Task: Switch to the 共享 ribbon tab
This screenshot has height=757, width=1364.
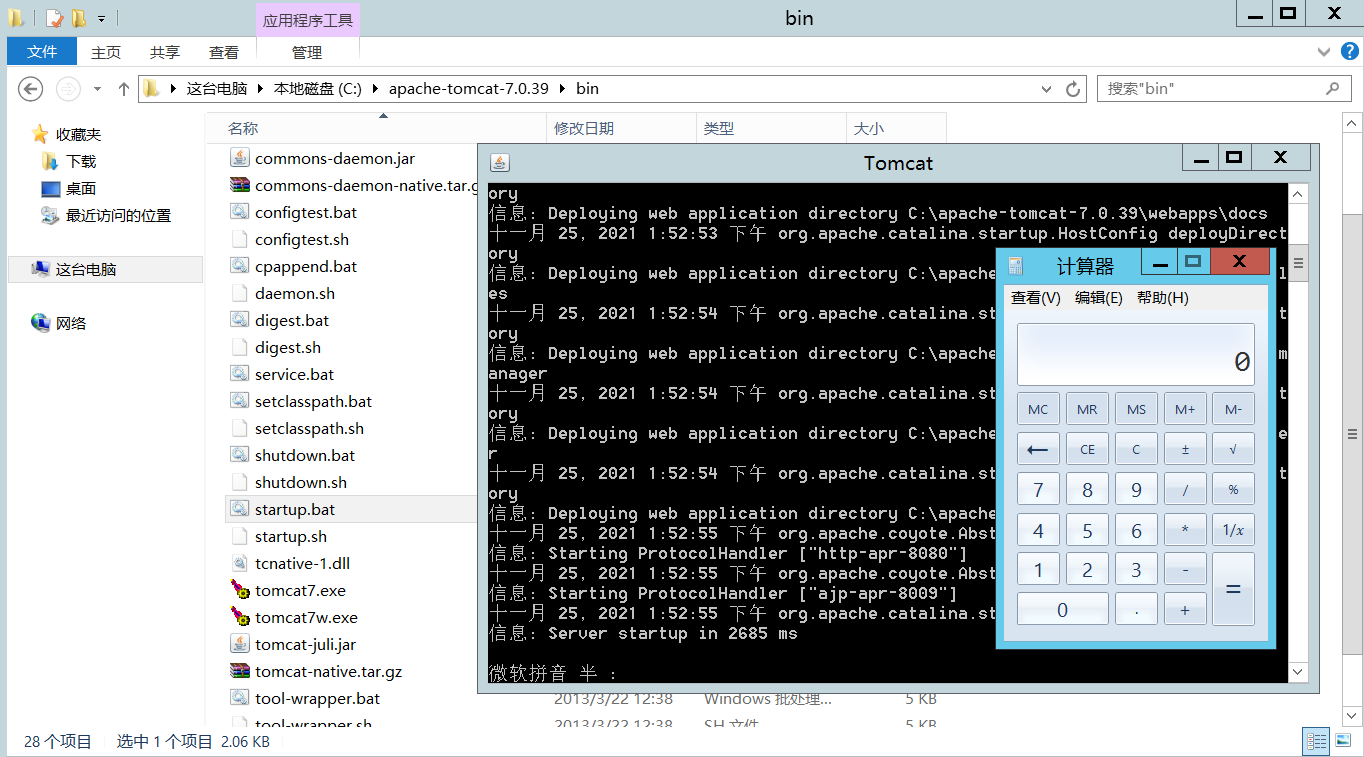Action: [165, 52]
